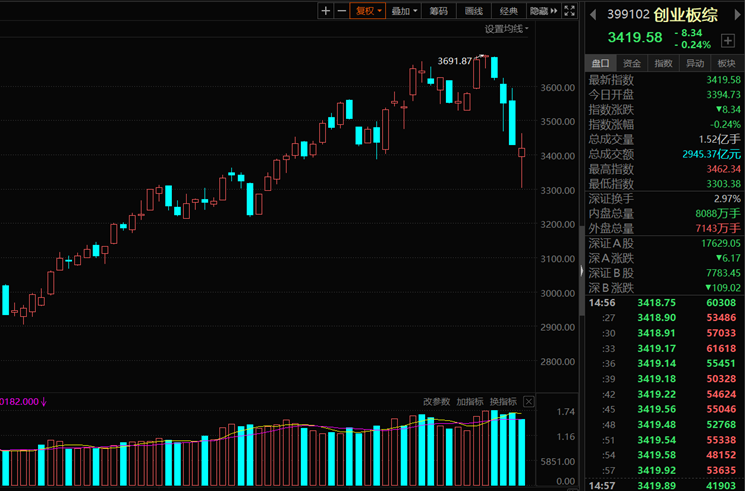Click the 深证B股 value 7783.45
Image resolution: width=745 pixels, height=491 pixels.
(x=723, y=273)
